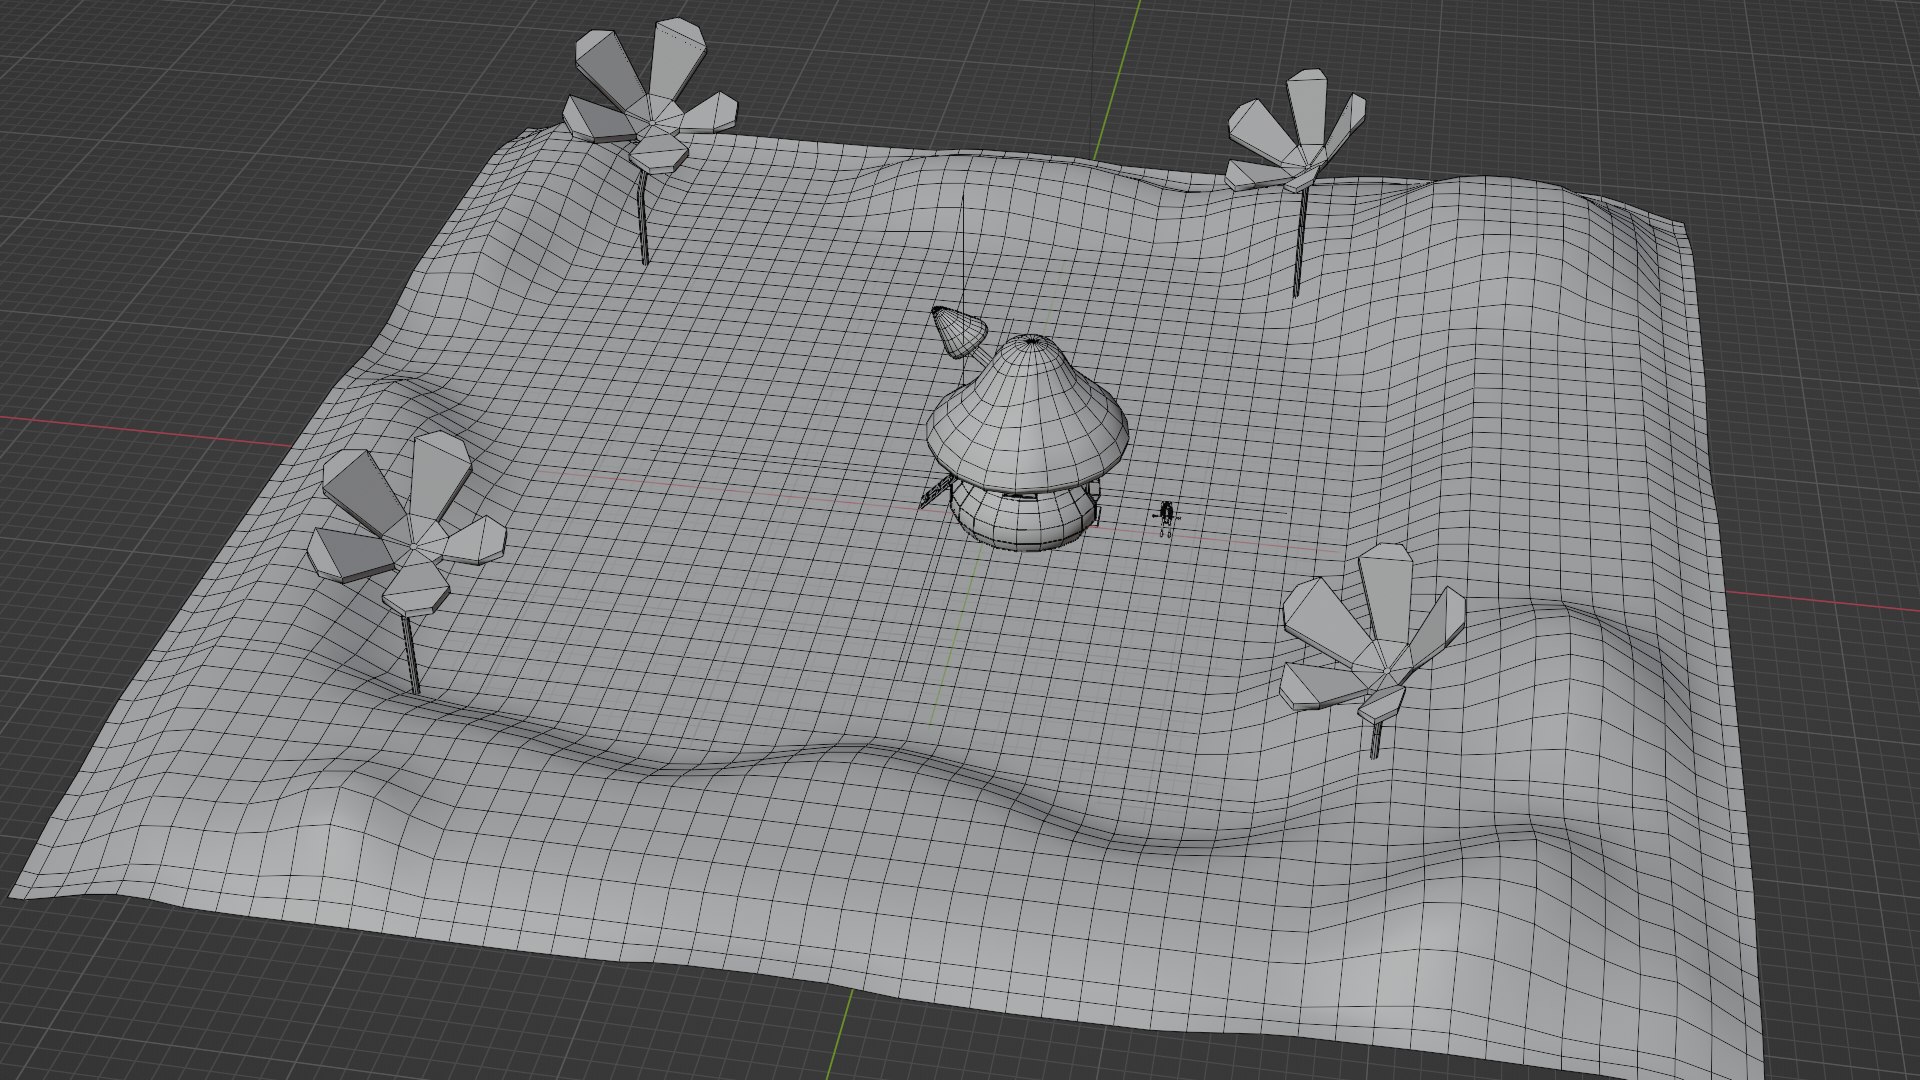This screenshot has height=1080, width=1920.
Task: Select the tiny character figure beside the house
Action: 1165,520
